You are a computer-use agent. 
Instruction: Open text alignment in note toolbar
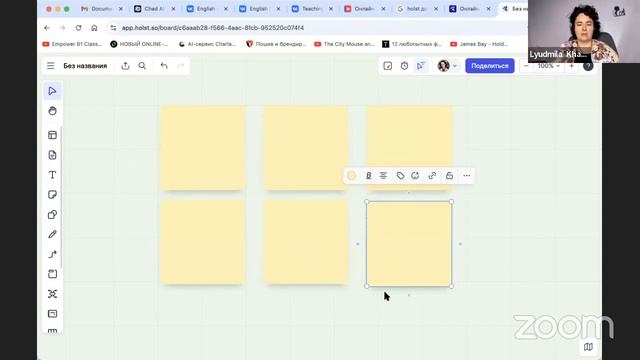pyautogui.click(x=383, y=176)
